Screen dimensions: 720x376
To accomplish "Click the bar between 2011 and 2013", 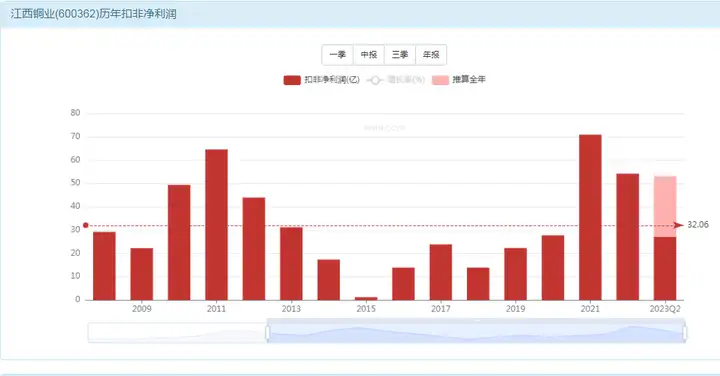I will tap(254, 249).
